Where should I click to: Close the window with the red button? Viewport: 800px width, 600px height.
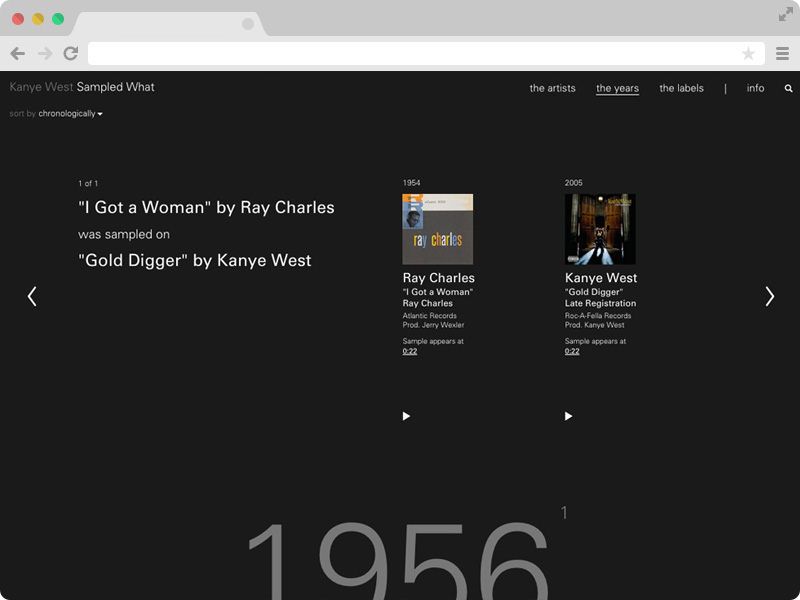tap(18, 19)
